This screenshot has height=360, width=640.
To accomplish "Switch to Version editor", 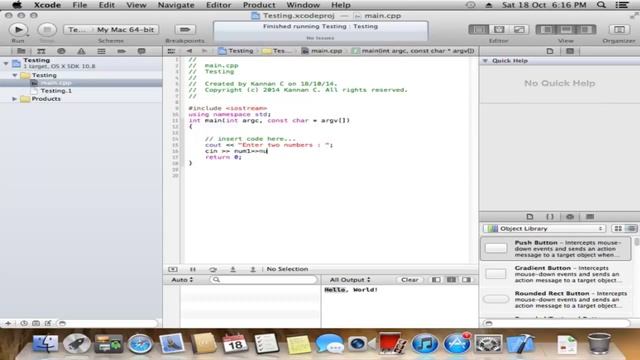I will click(x=519, y=29).
